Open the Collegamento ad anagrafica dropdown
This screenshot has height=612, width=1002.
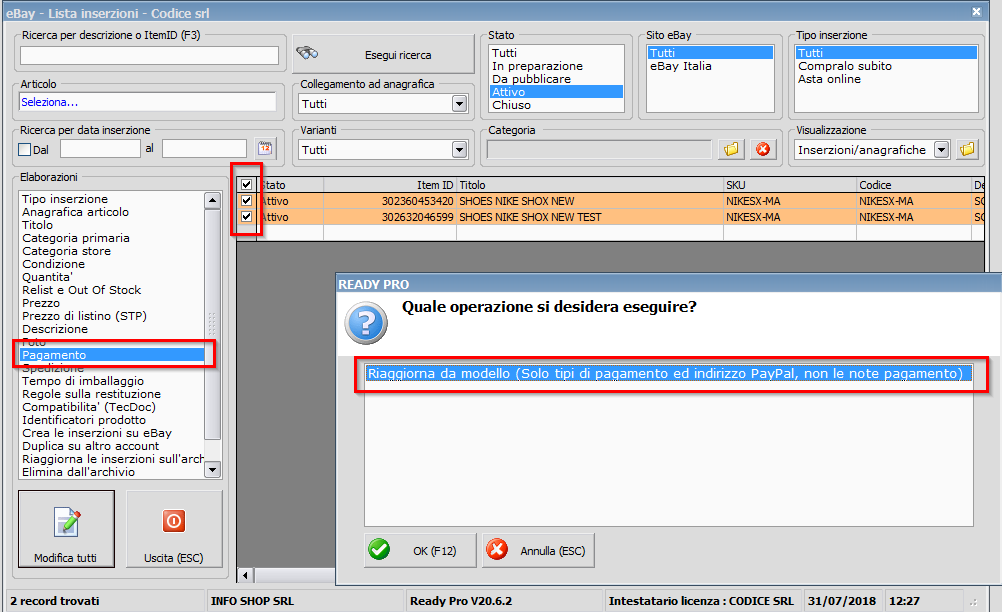[x=459, y=103]
